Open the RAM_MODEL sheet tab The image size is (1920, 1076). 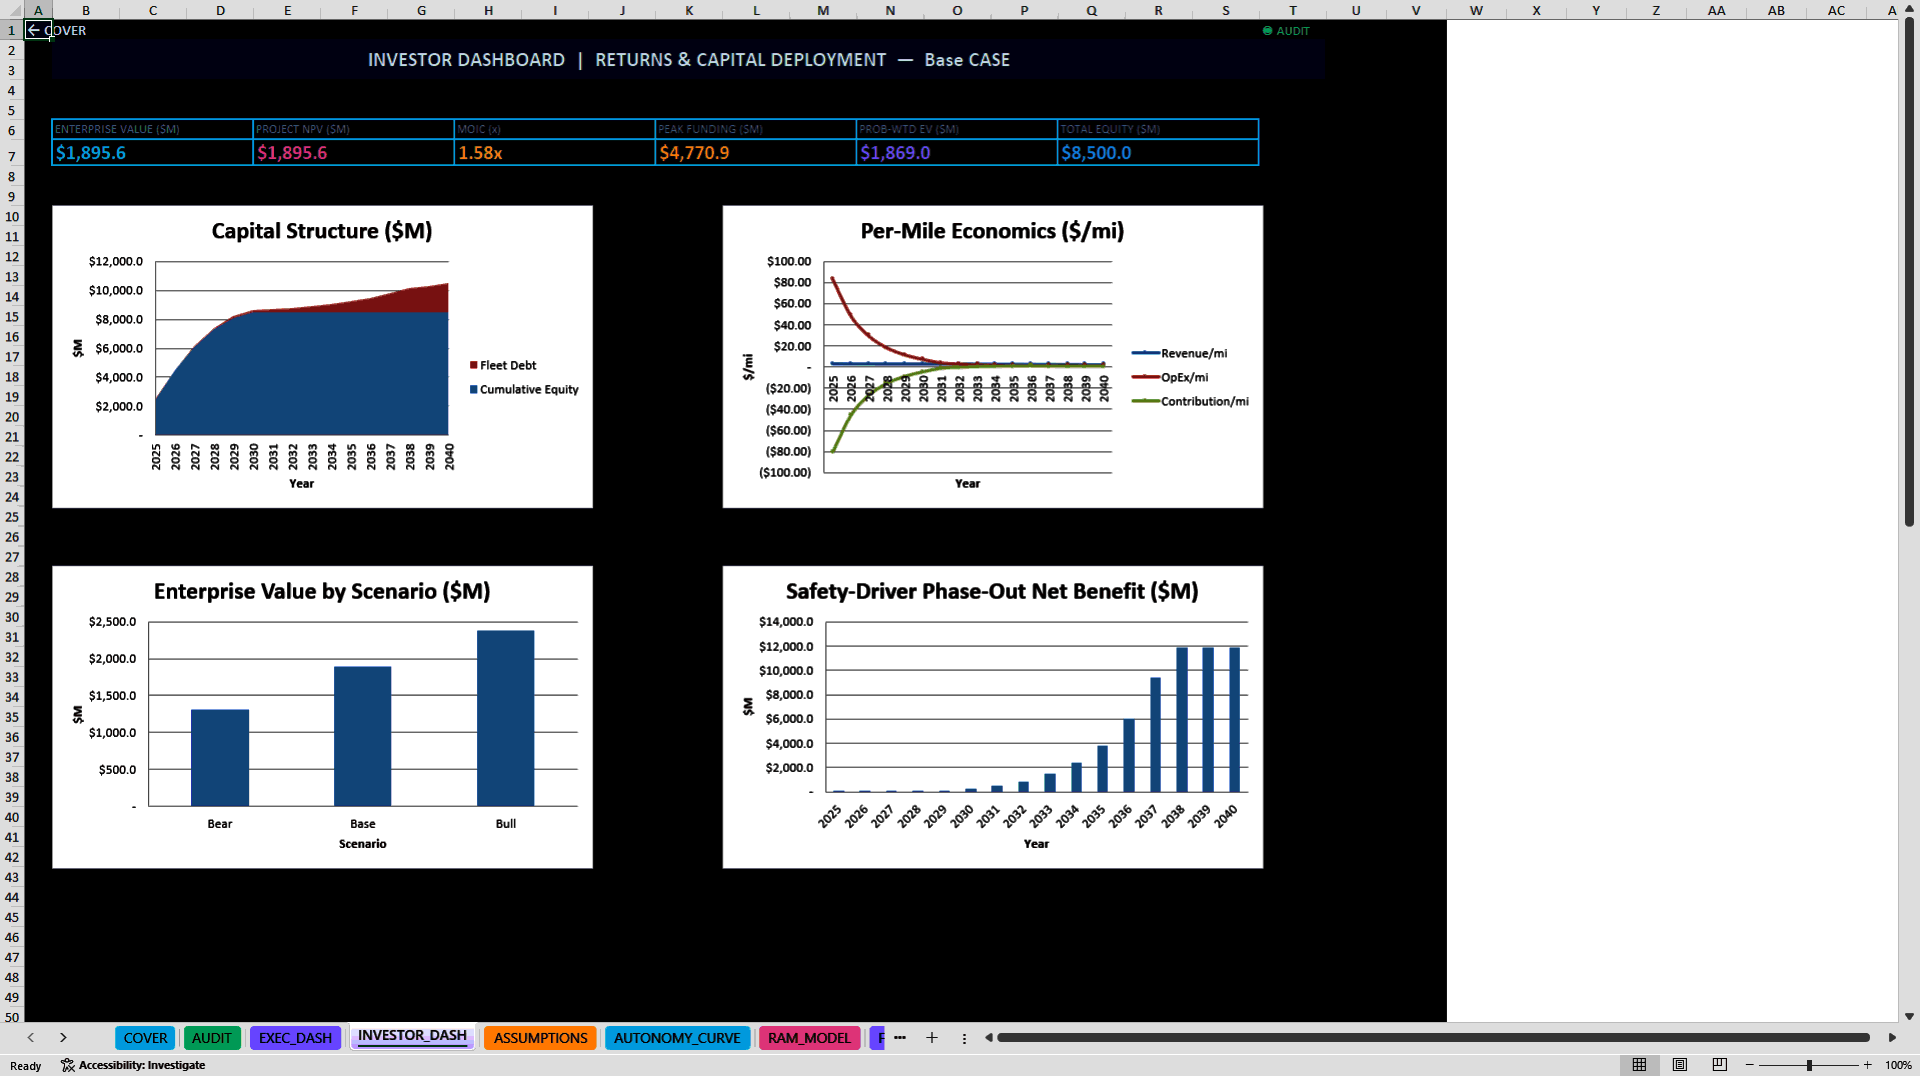tap(809, 1038)
